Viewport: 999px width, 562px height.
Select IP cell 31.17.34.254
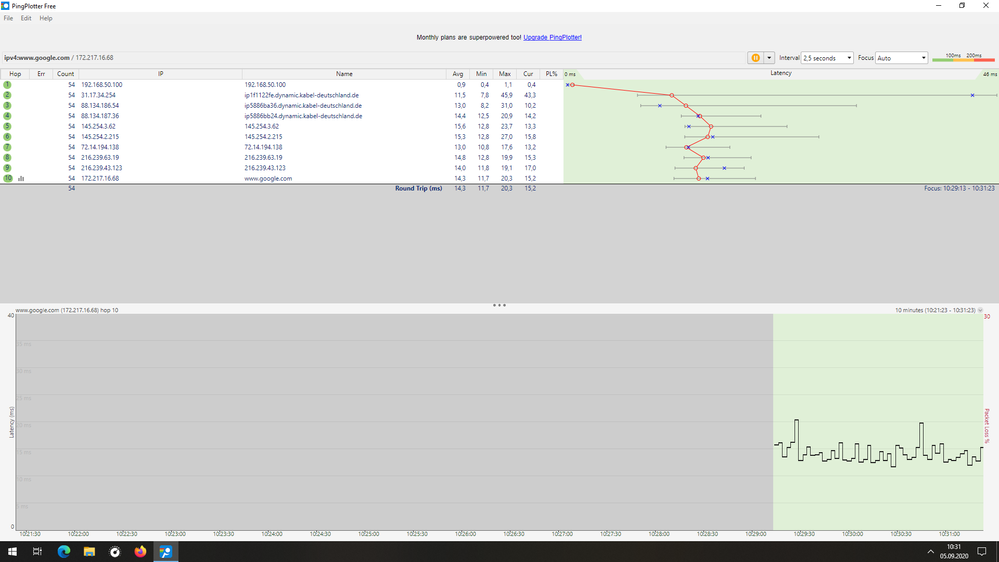click(x=98, y=95)
